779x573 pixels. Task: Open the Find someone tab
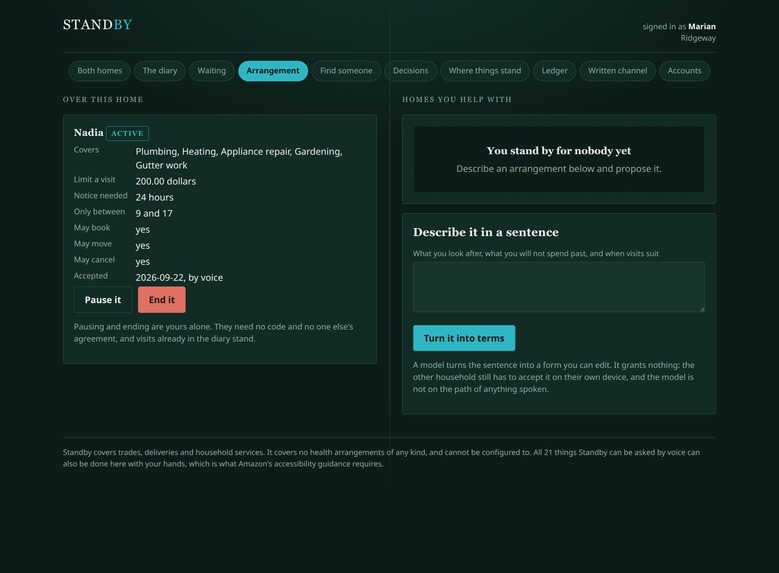[x=346, y=71]
